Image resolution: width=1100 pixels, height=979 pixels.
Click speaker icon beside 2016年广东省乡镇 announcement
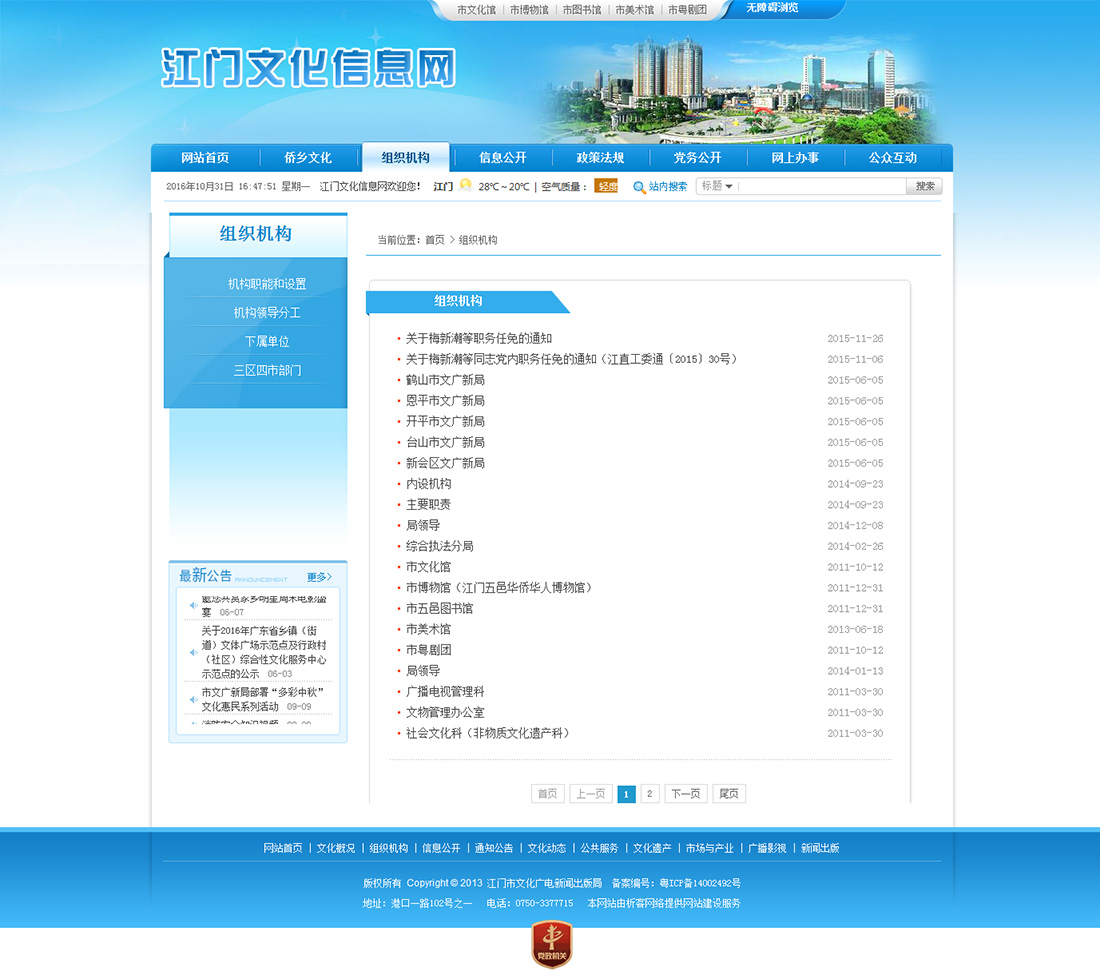pos(192,652)
